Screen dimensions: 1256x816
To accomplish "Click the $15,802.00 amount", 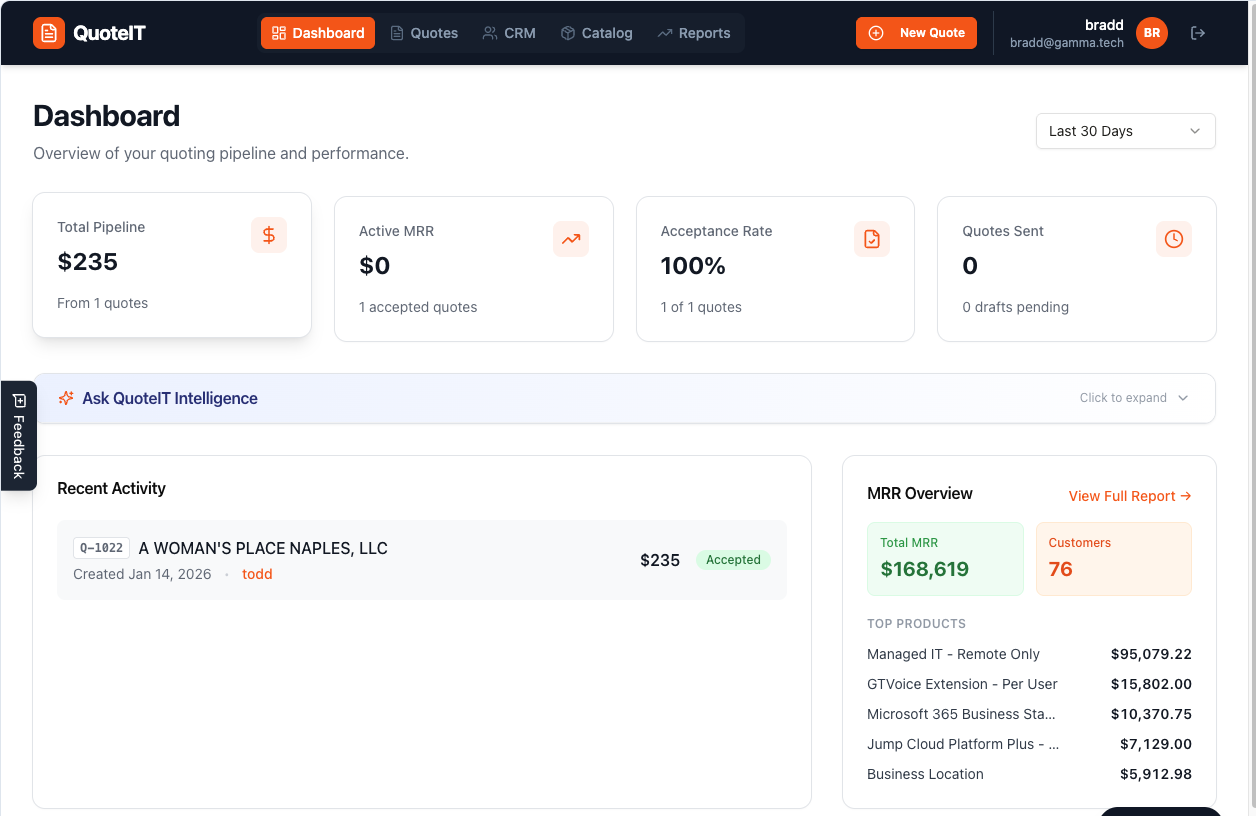I will coord(1151,684).
